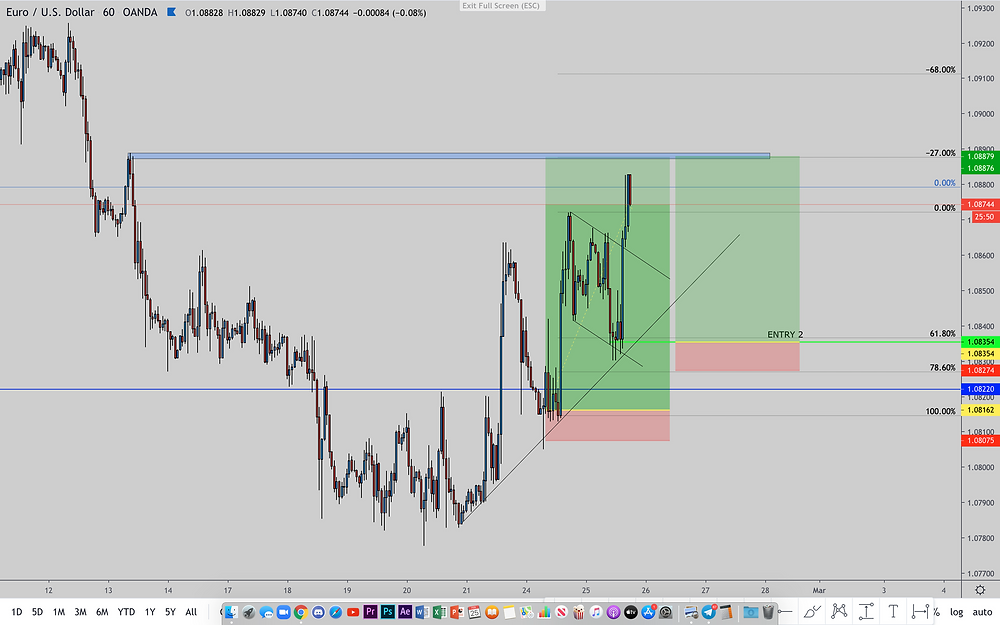1000x625 pixels.
Task: Open the Trash in the dock
Action: 768,612
